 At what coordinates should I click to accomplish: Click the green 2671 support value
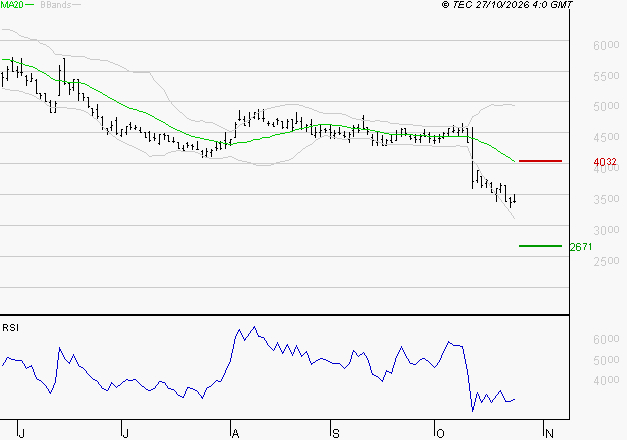pos(581,247)
